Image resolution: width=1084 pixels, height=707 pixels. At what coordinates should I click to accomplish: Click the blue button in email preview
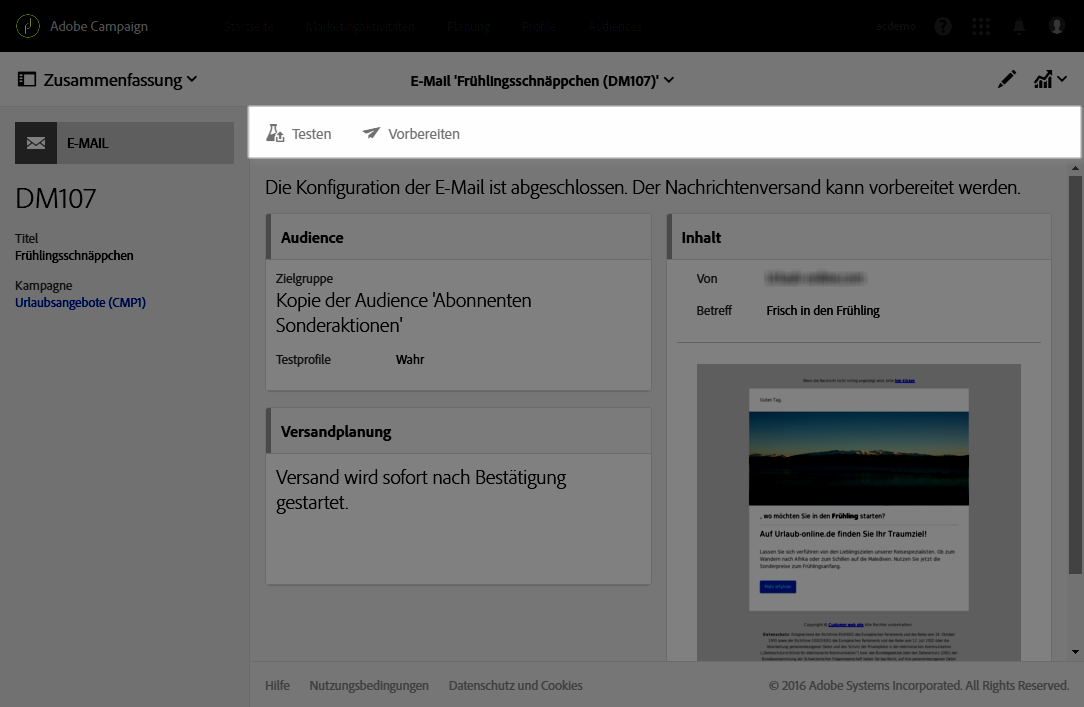pyautogui.click(x=778, y=587)
